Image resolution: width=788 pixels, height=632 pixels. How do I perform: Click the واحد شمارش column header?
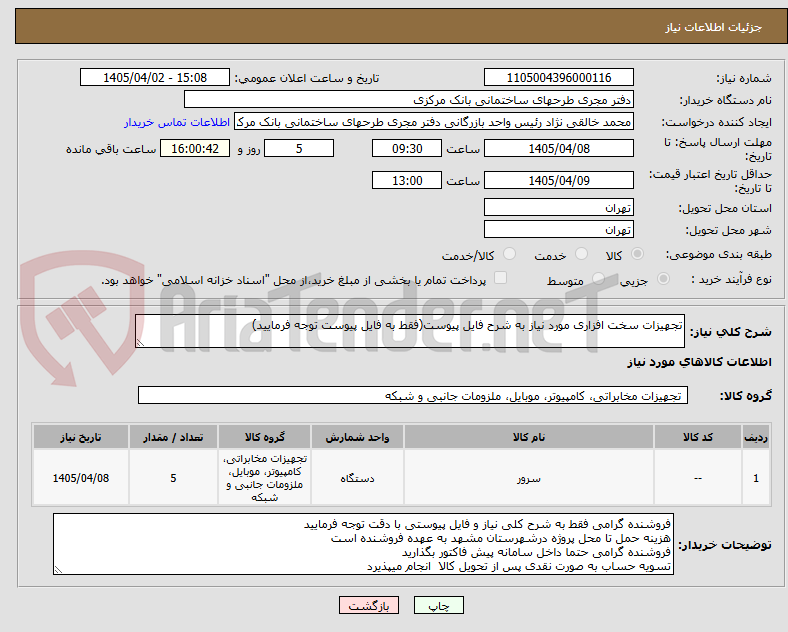click(x=357, y=437)
